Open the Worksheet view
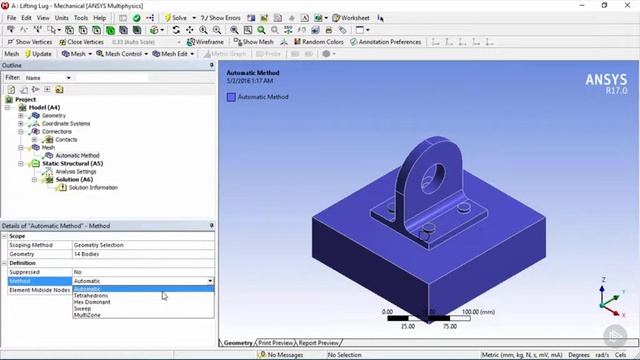Viewport: 640px width, 360px height. 351,18
